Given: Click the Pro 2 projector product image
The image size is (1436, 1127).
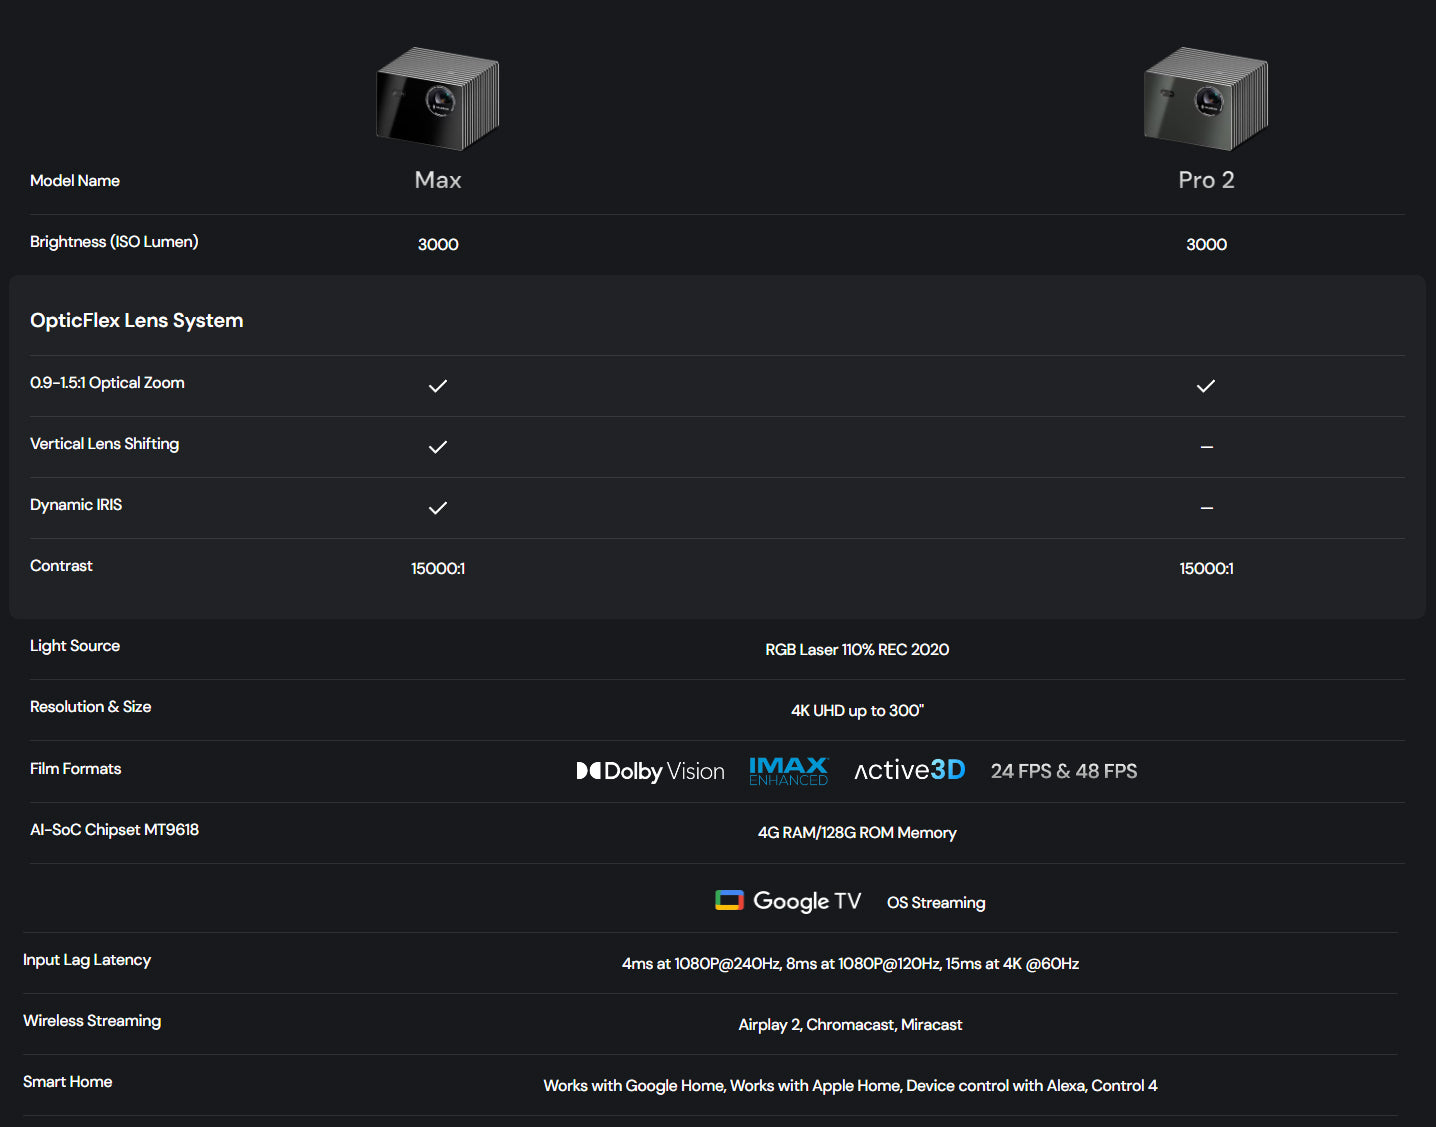Looking at the screenshot, I should click(1206, 99).
